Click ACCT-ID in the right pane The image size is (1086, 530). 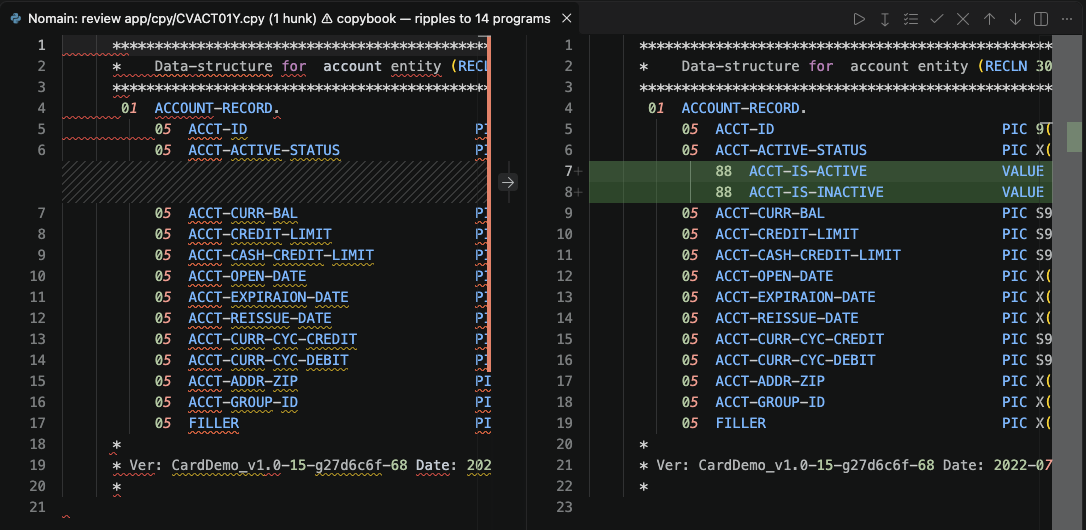pos(745,130)
